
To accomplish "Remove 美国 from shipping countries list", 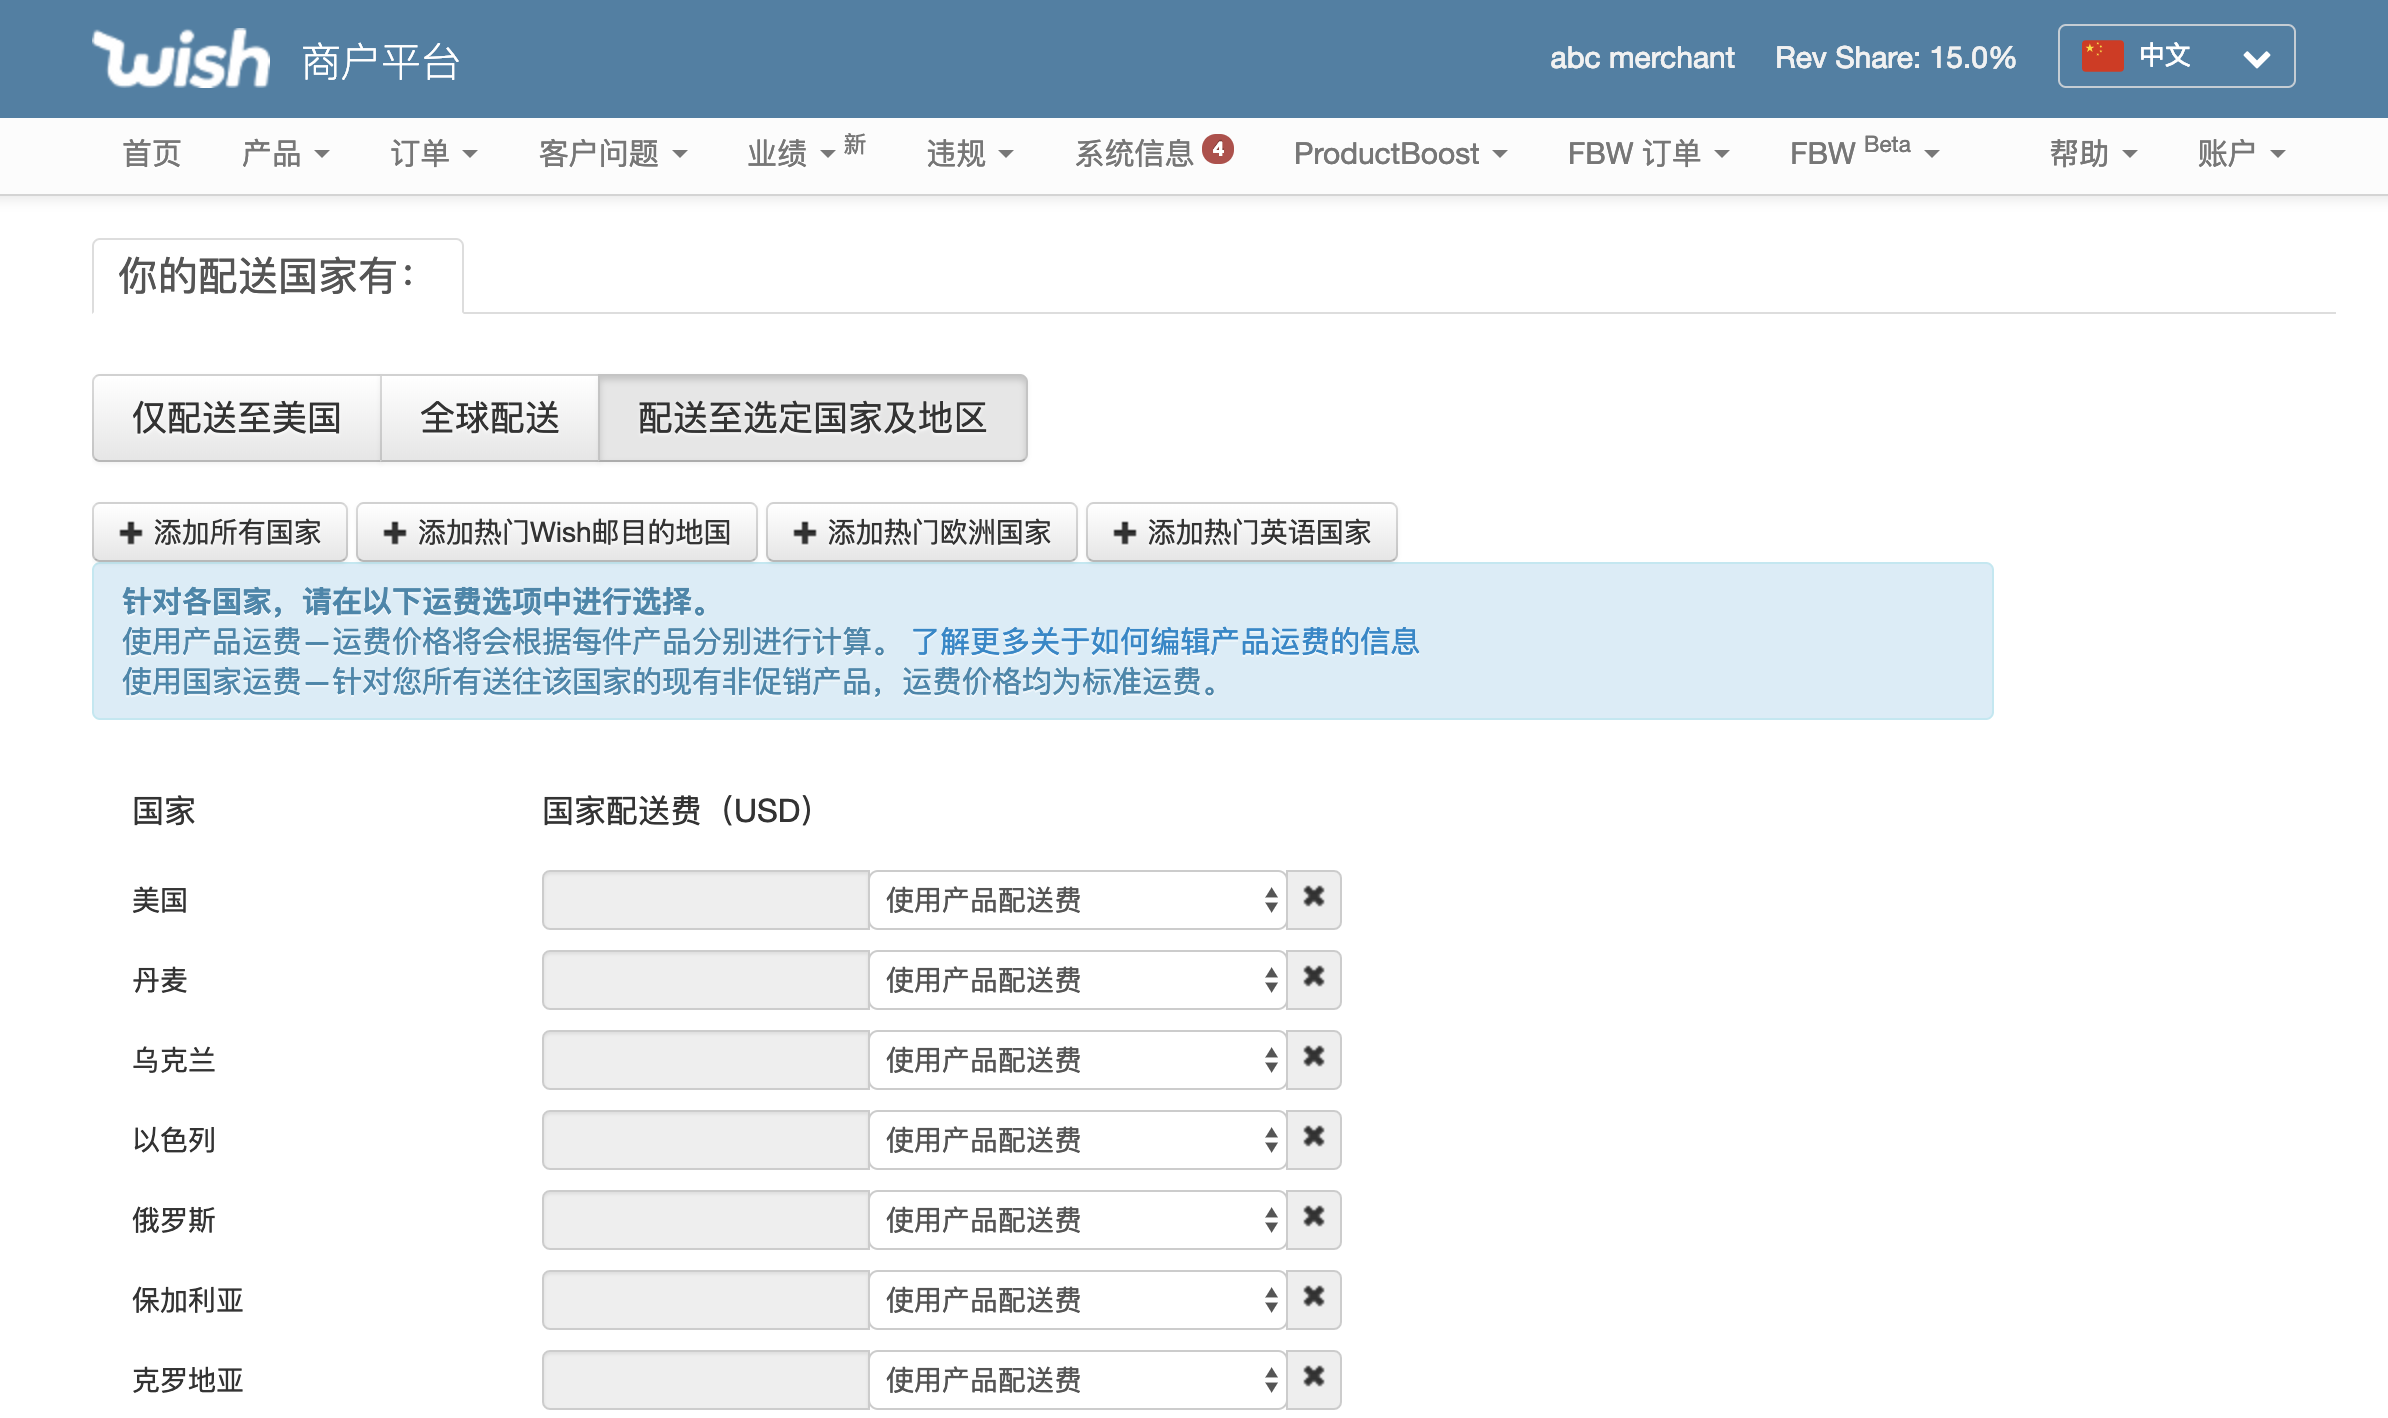I will click(1313, 899).
